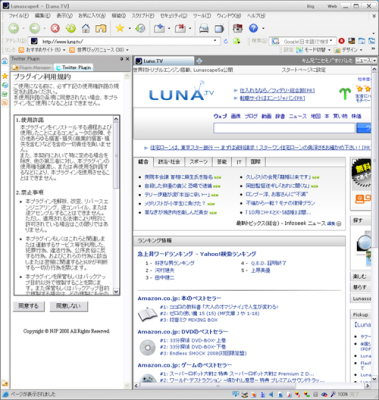Screen dimensions: 379x400
Task: Open the Google search engine dropdown
Action: (x=331, y=41)
